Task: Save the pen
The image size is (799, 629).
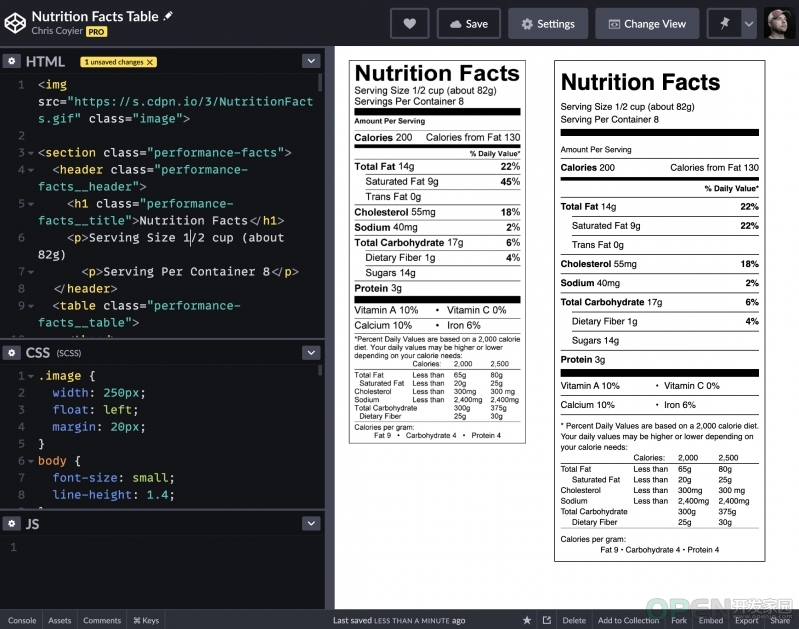Action: click(x=468, y=23)
